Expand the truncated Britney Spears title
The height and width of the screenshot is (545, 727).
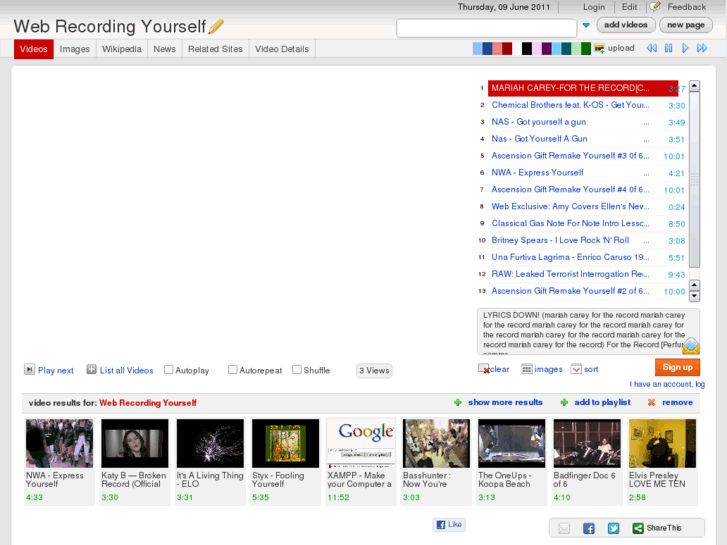pos(646,241)
